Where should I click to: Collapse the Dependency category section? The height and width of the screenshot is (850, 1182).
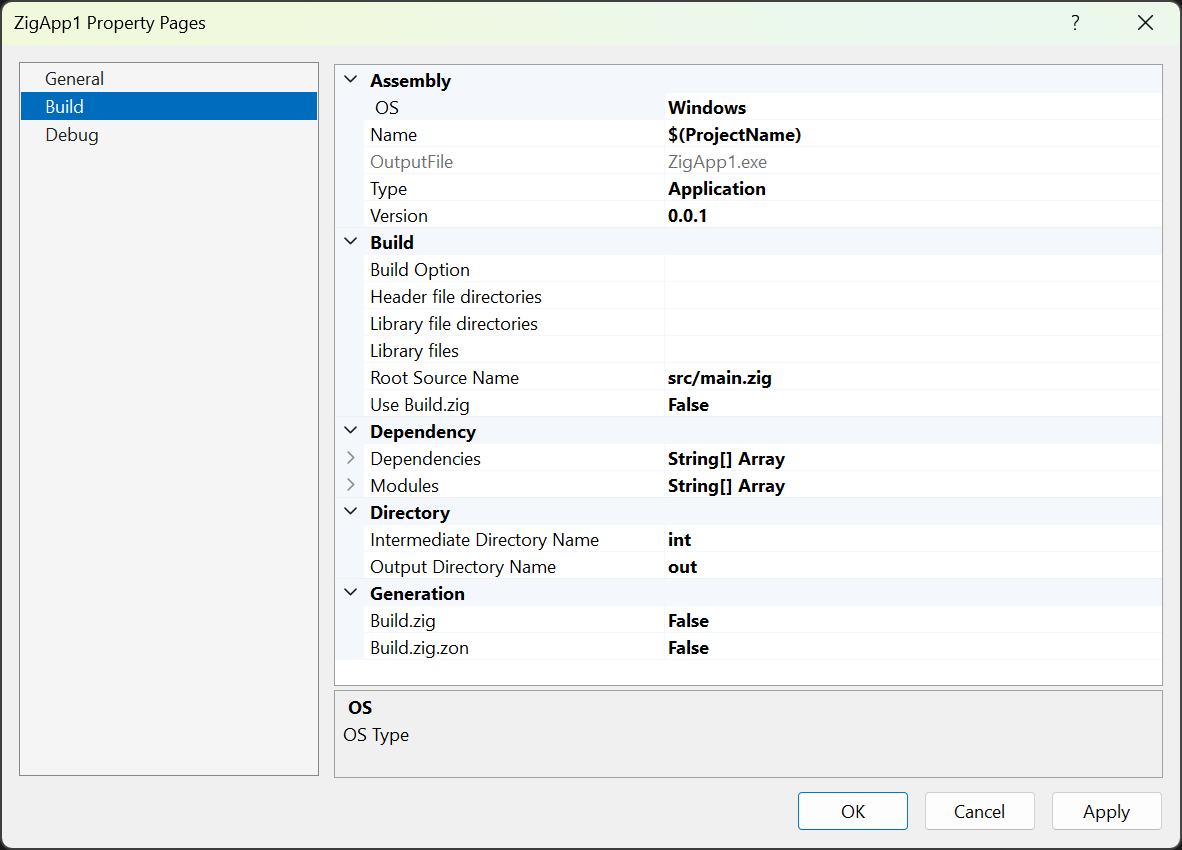tap(350, 431)
